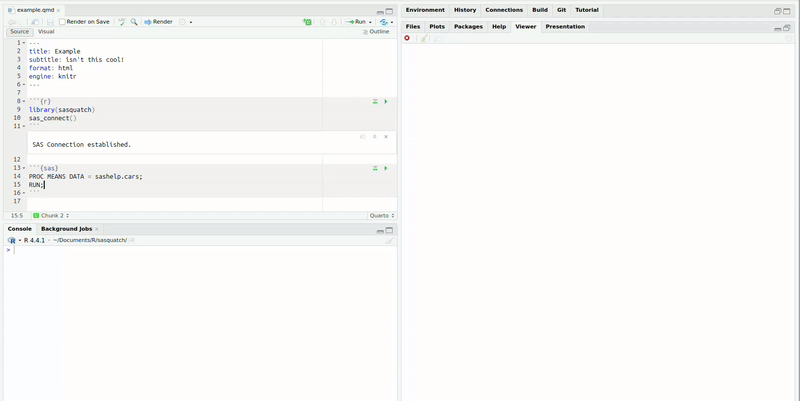Click the spell check icon
This screenshot has height=401, width=800.
click(x=121, y=21)
